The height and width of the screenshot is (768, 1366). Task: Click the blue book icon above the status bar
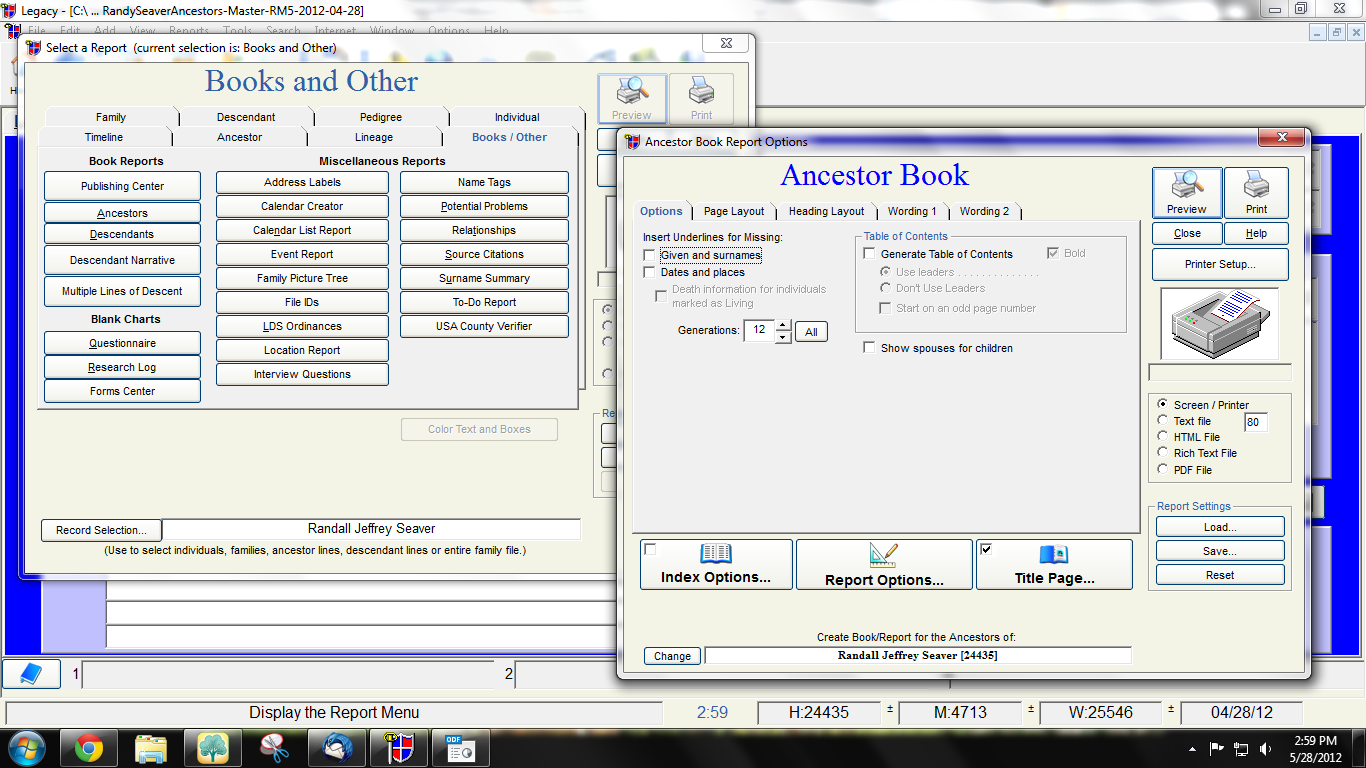(x=32, y=674)
